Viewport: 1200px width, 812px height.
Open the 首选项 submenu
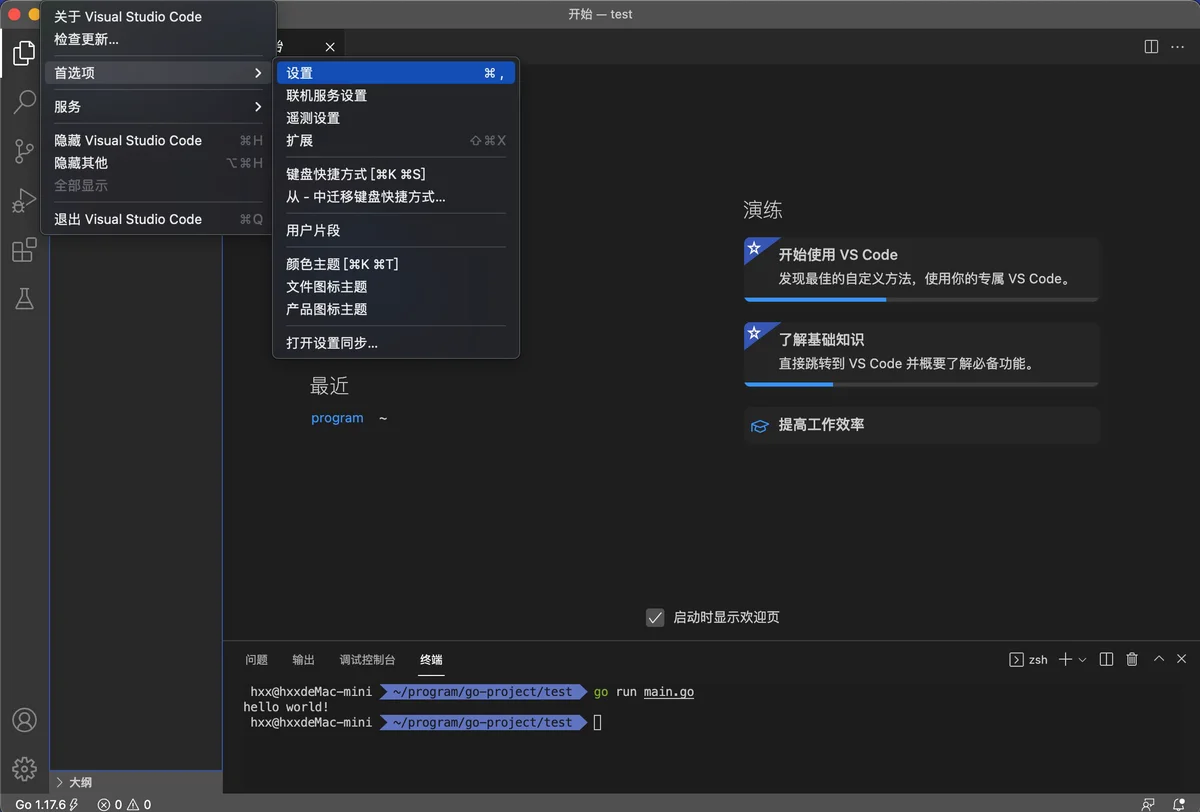(x=158, y=73)
